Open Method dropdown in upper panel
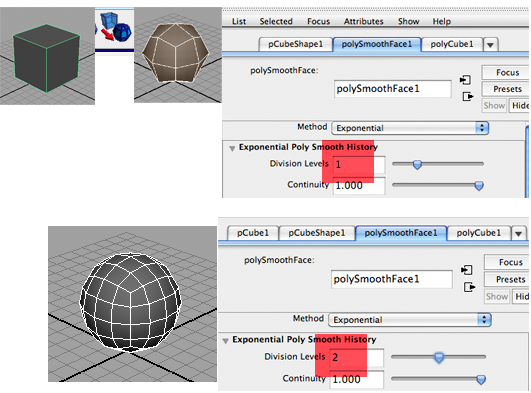Viewport: 531px width, 393px height. coord(410,128)
